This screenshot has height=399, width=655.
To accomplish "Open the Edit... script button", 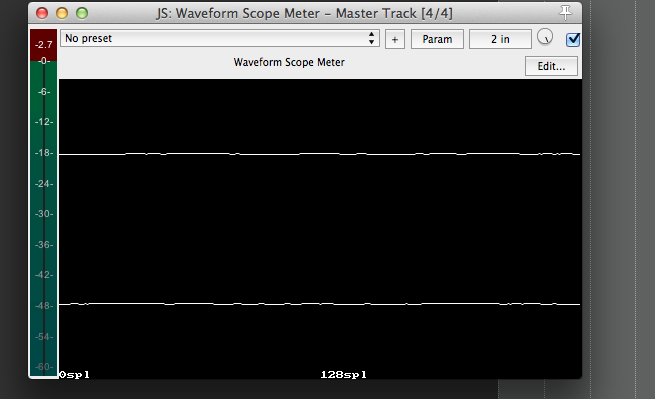I will (x=551, y=66).
